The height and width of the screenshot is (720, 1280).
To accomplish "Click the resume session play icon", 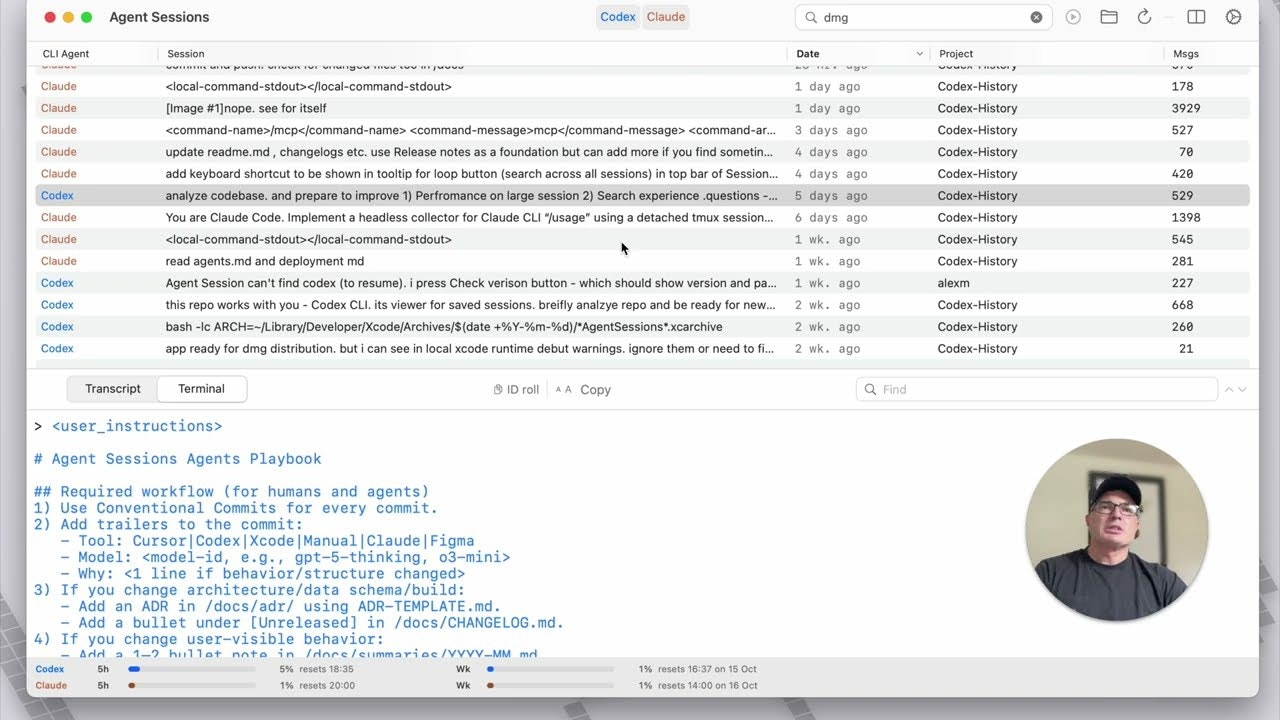I will pos(1073,17).
